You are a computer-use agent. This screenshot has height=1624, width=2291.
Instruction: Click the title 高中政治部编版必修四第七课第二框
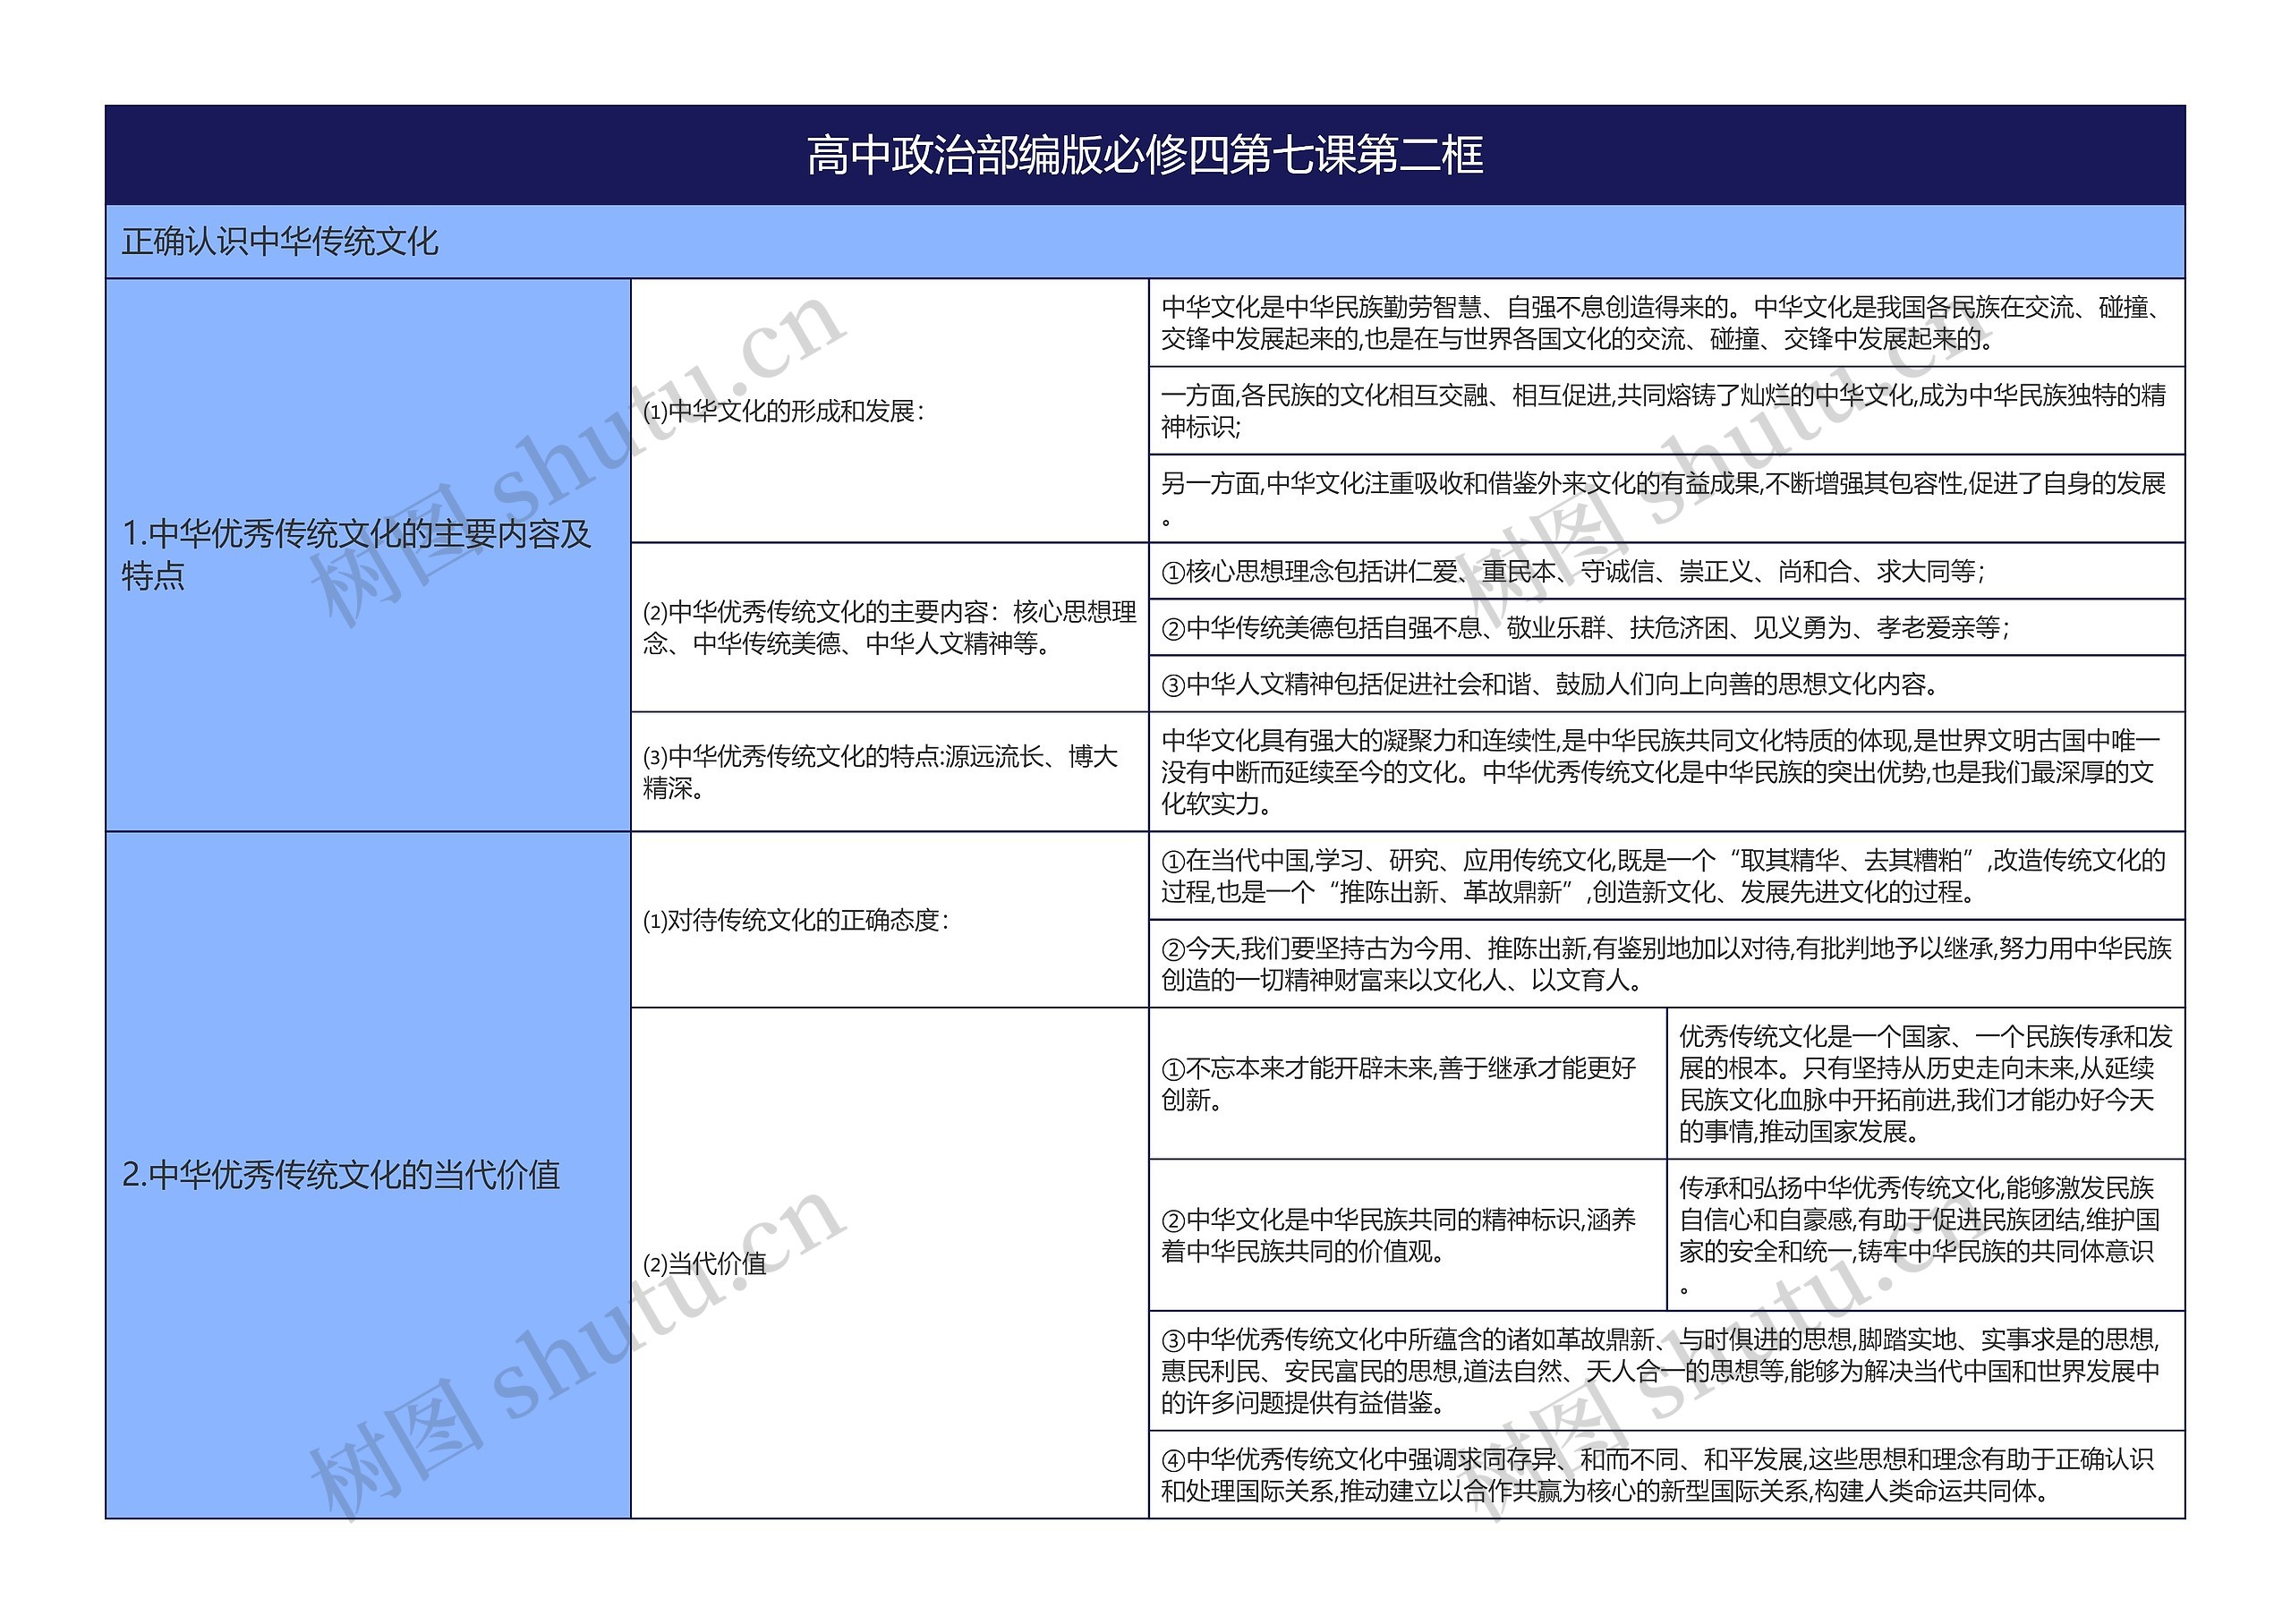point(1145,155)
